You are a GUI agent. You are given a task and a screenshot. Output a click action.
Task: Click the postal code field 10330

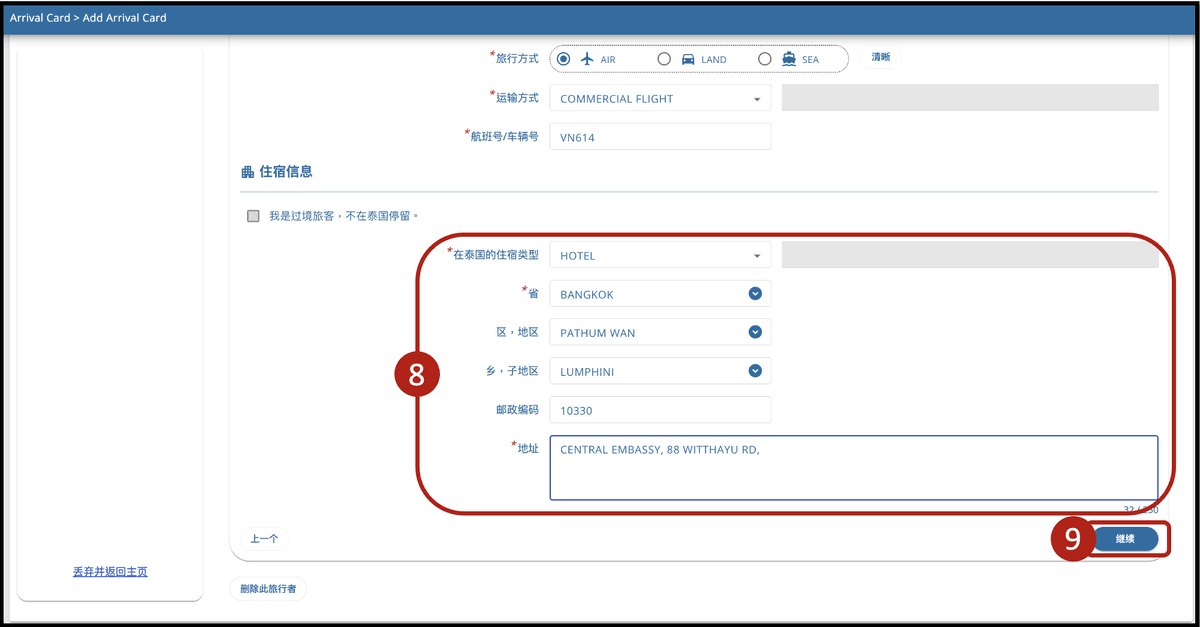(660, 410)
